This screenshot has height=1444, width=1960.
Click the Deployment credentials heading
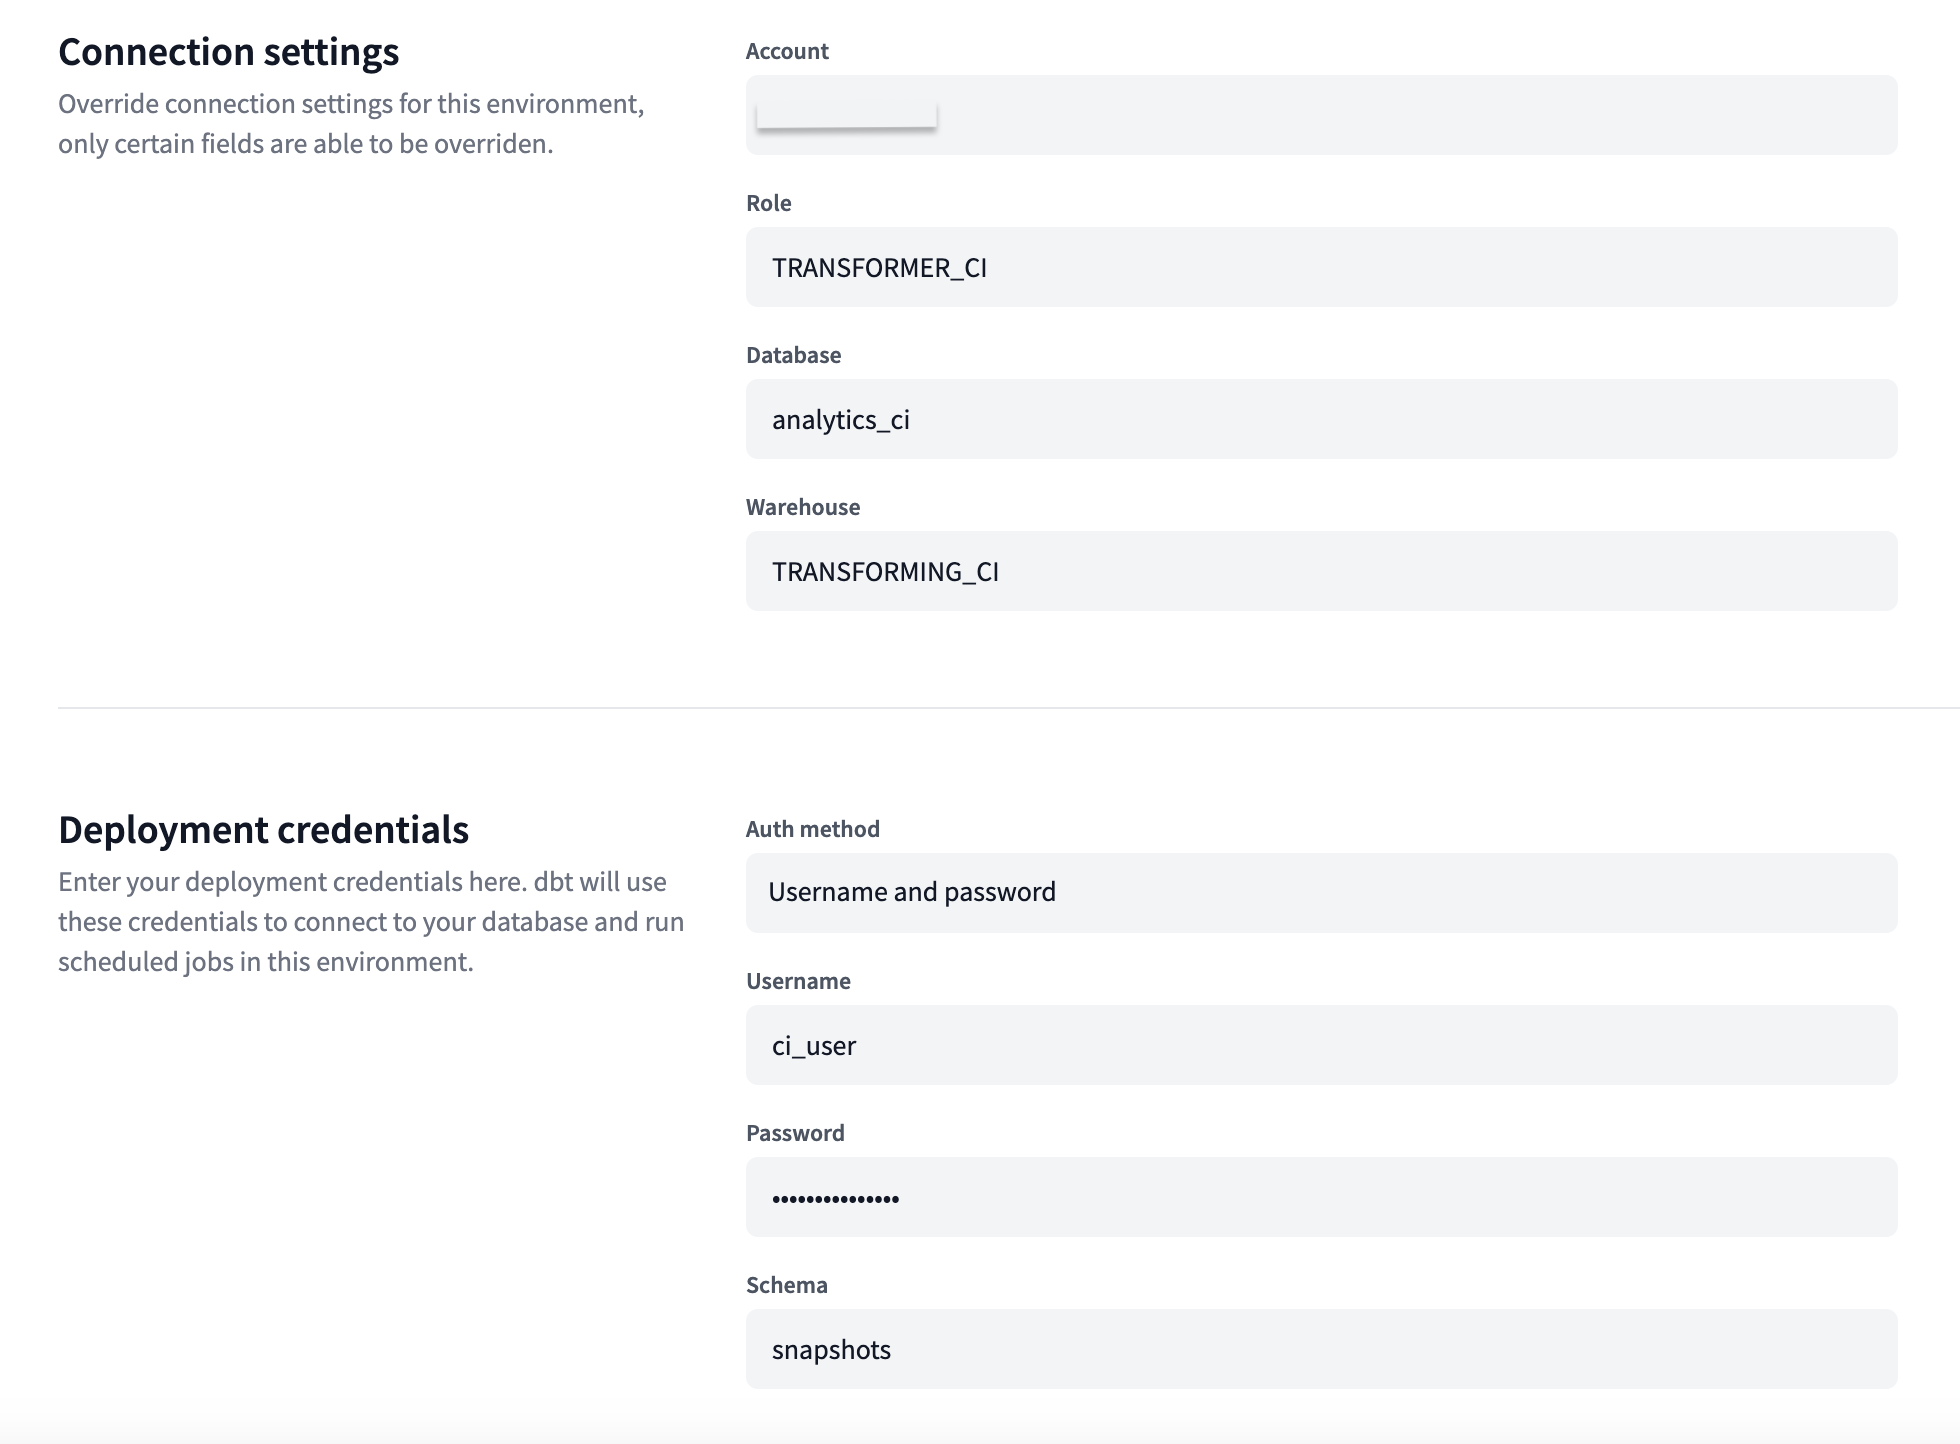tap(263, 829)
